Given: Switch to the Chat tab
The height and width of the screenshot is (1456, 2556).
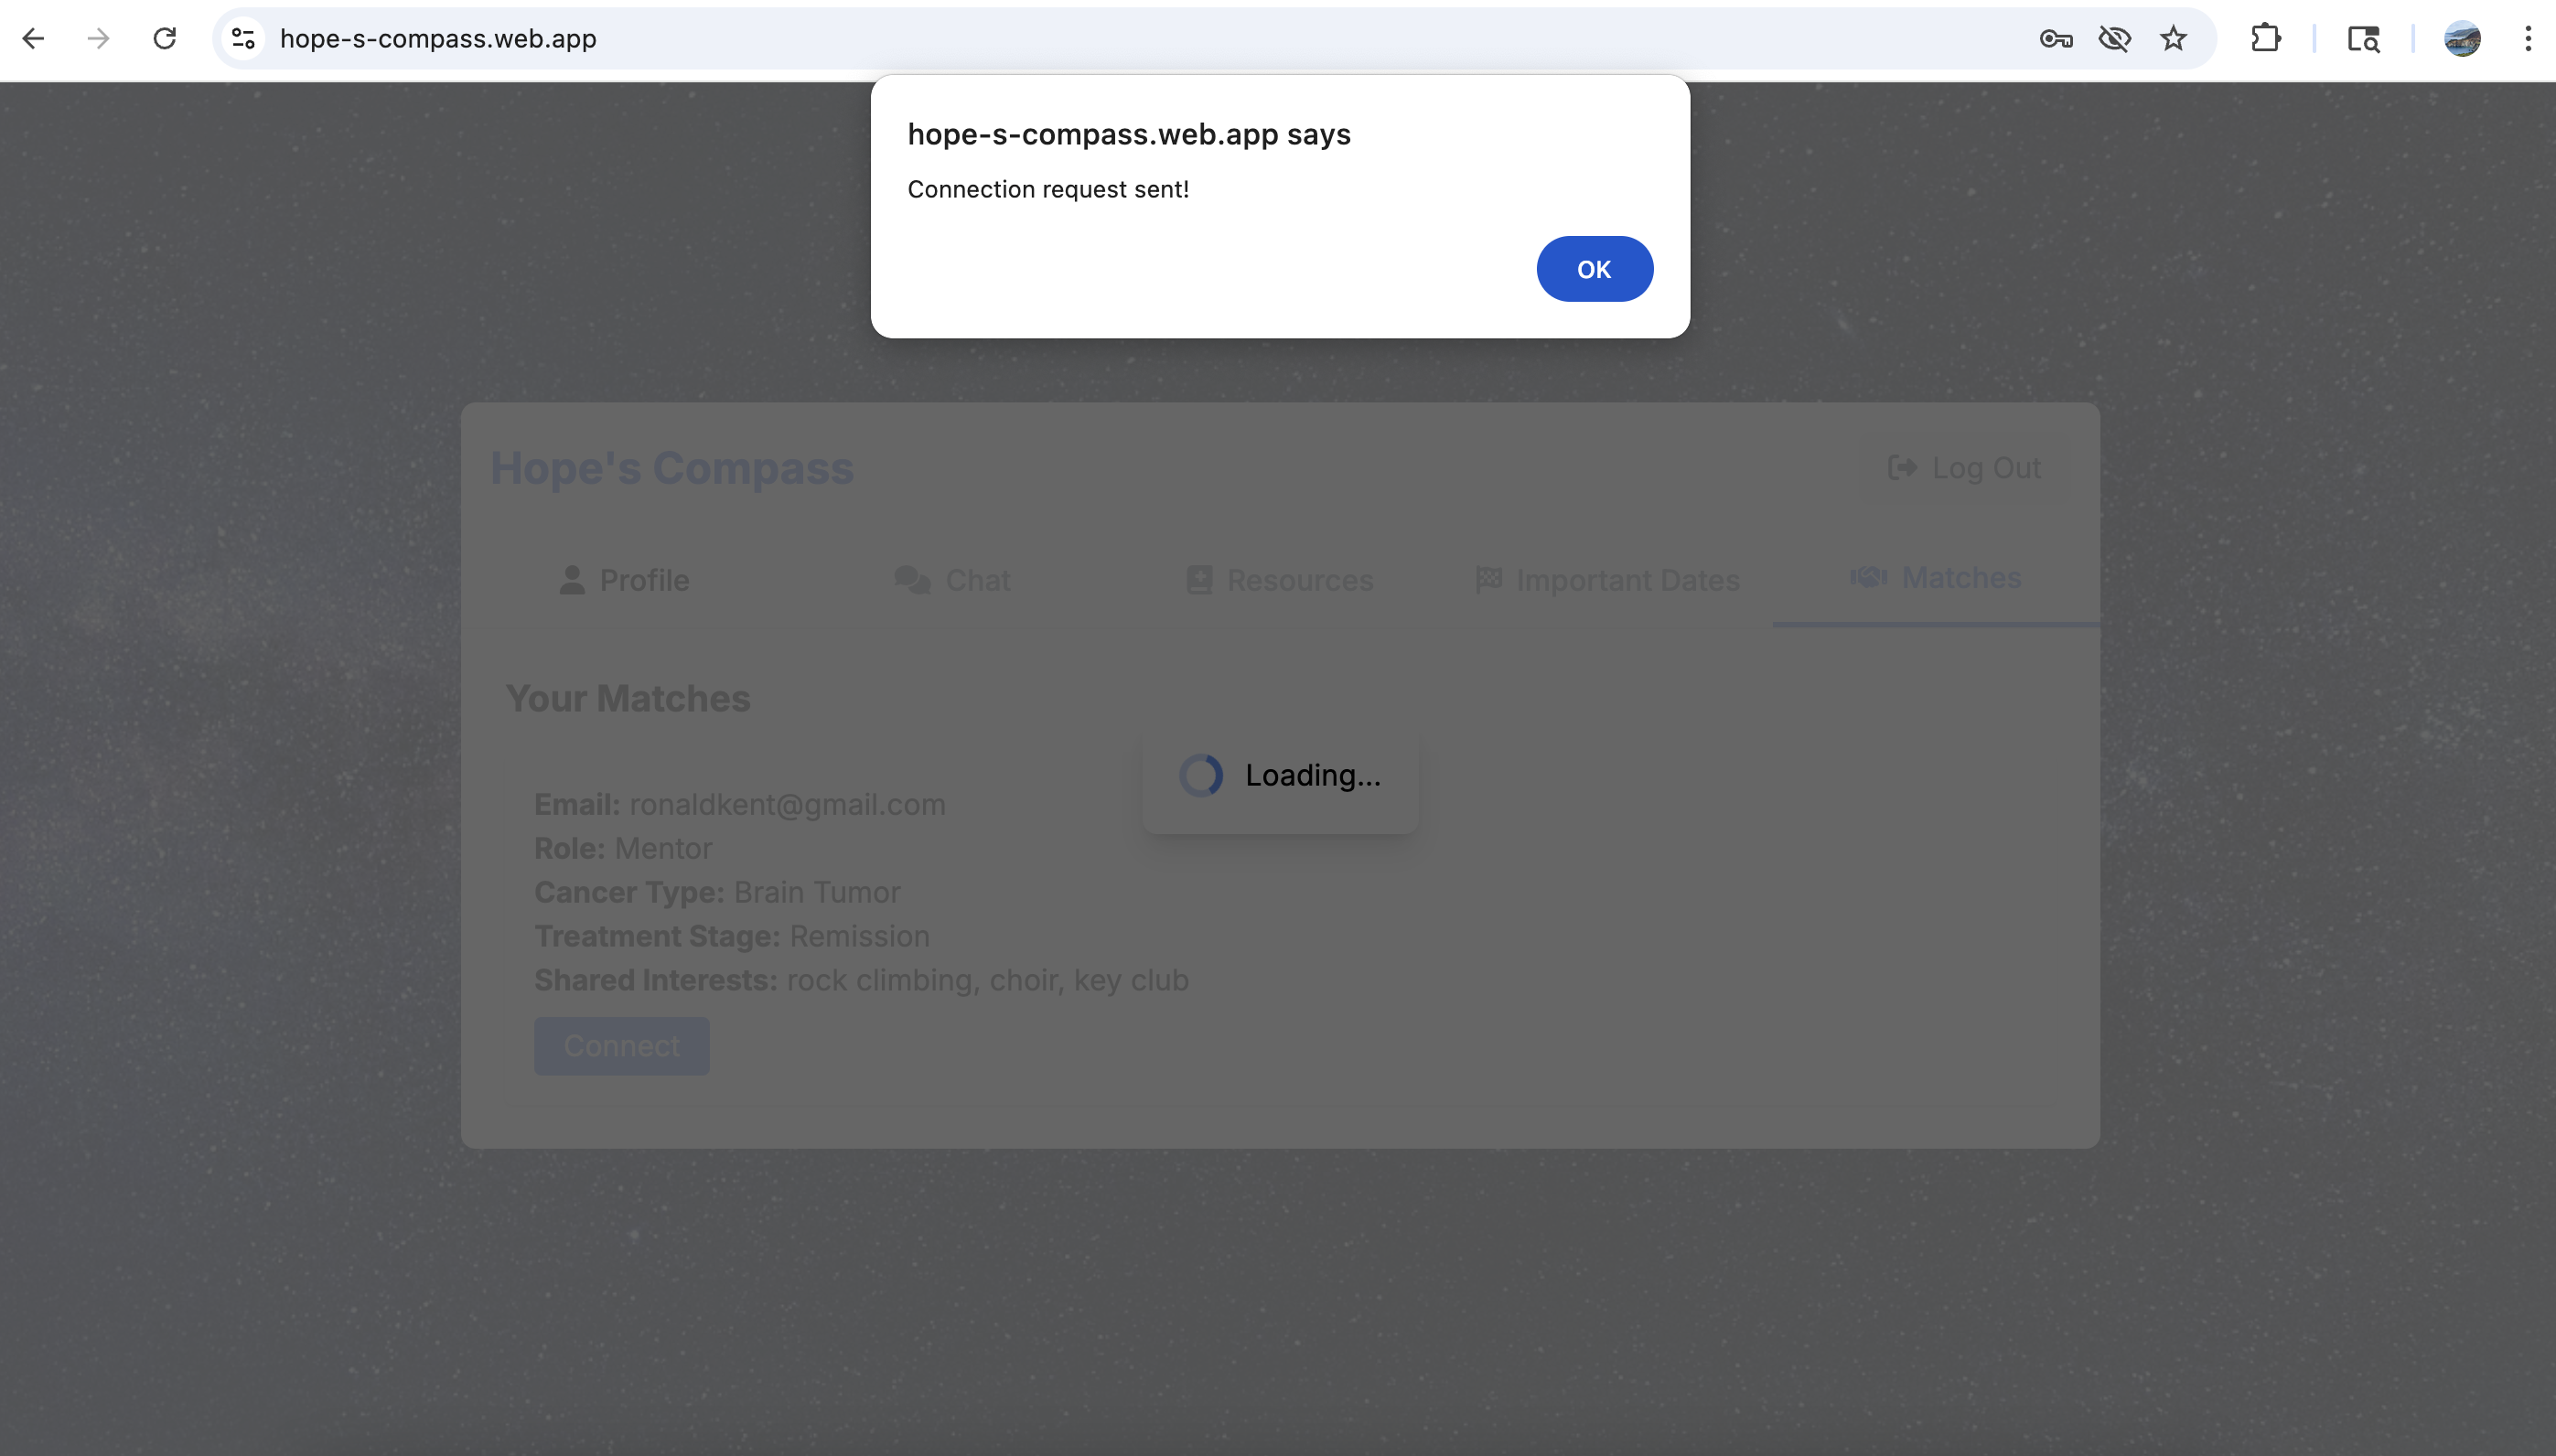Looking at the screenshot, I should click(x=952, y=580).
